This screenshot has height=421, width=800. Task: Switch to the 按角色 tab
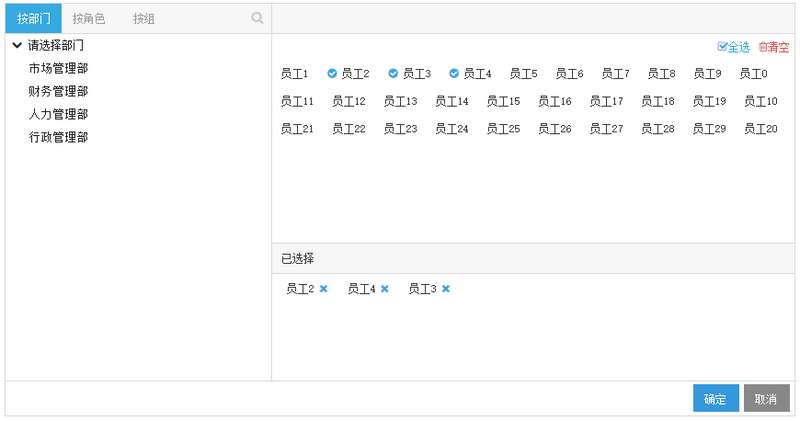88,19
